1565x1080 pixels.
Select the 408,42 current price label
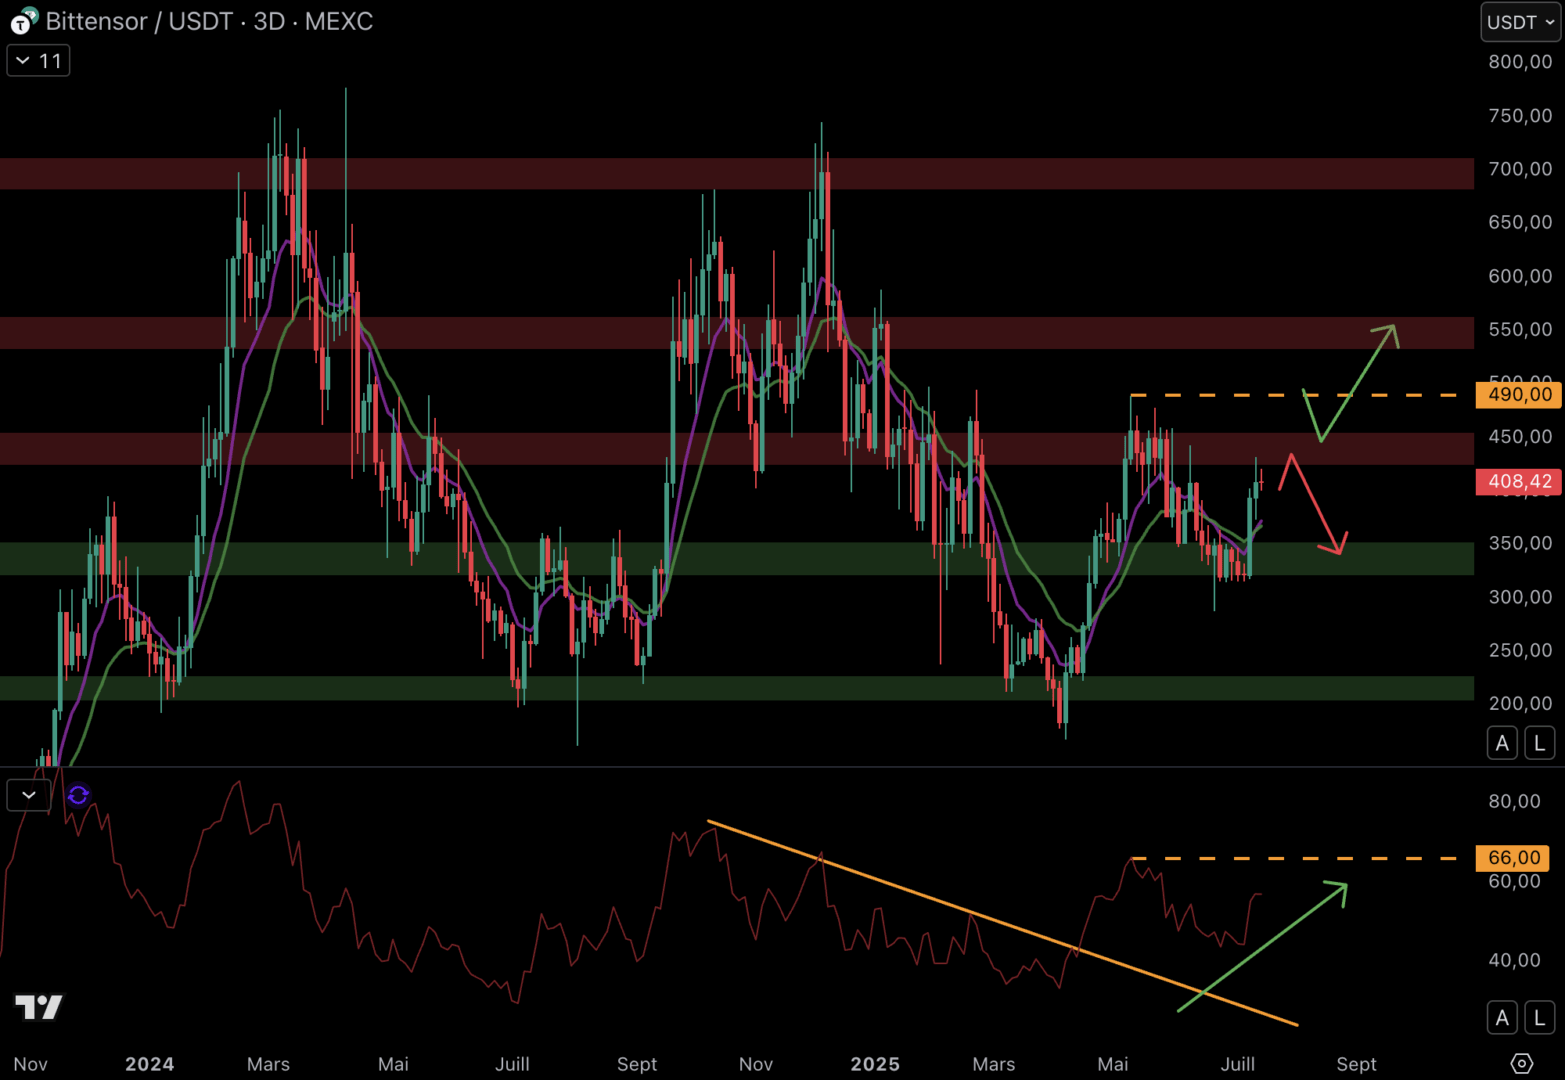(1519, 482)
